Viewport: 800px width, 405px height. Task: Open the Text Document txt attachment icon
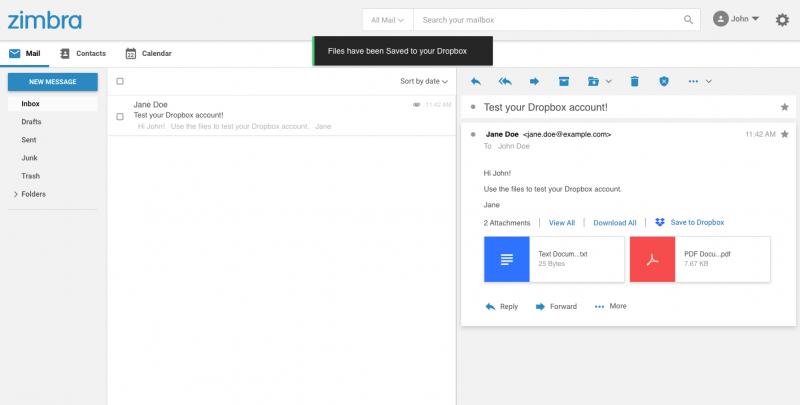(x=507, y=259)
